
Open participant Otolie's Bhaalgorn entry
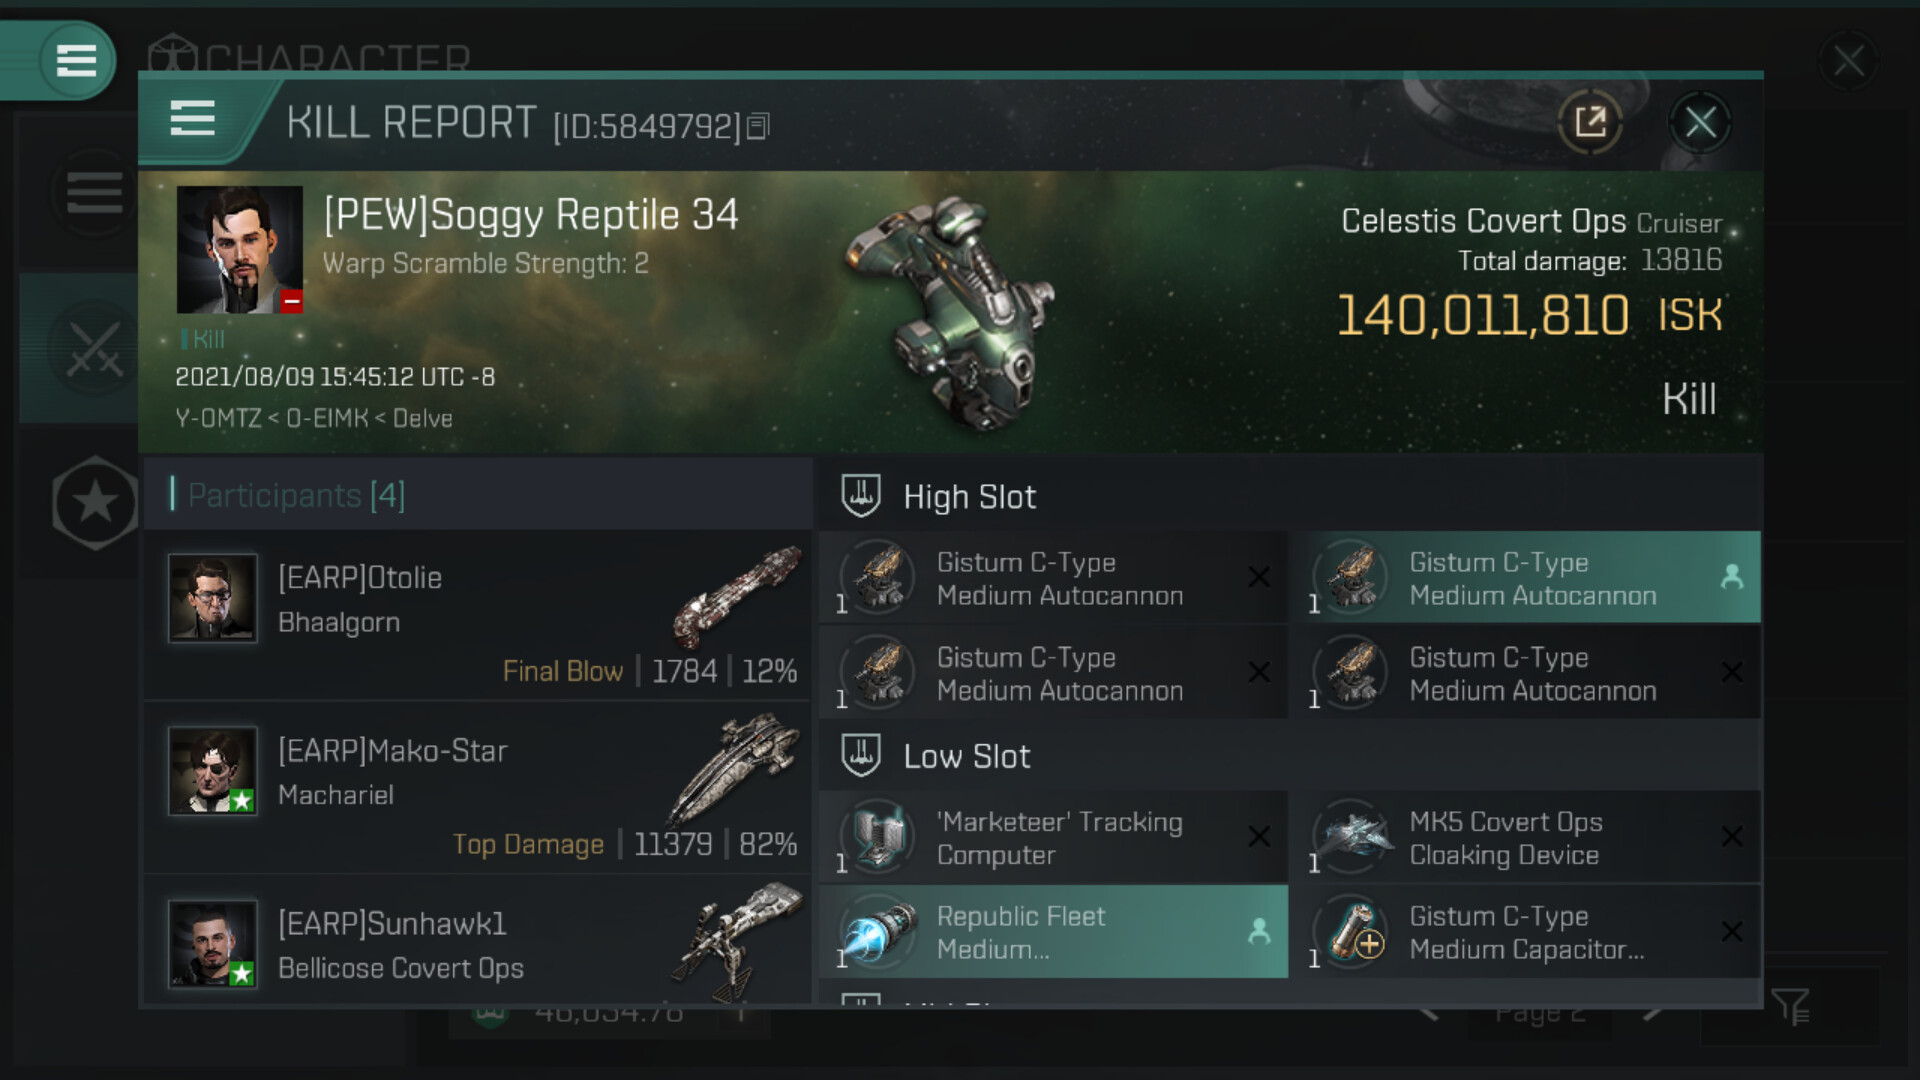coord(478,615)
